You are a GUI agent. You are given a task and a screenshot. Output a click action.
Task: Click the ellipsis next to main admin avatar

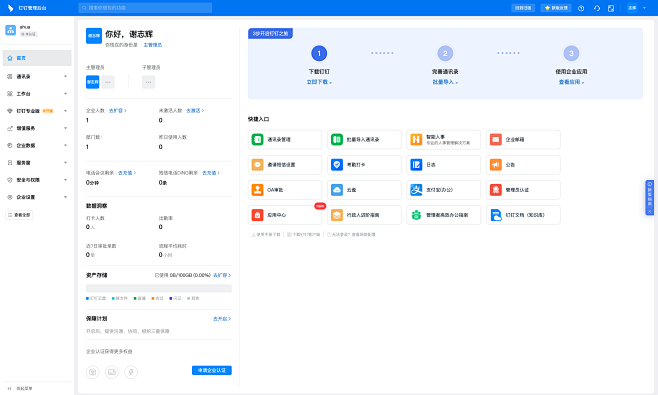pos(108,82)
